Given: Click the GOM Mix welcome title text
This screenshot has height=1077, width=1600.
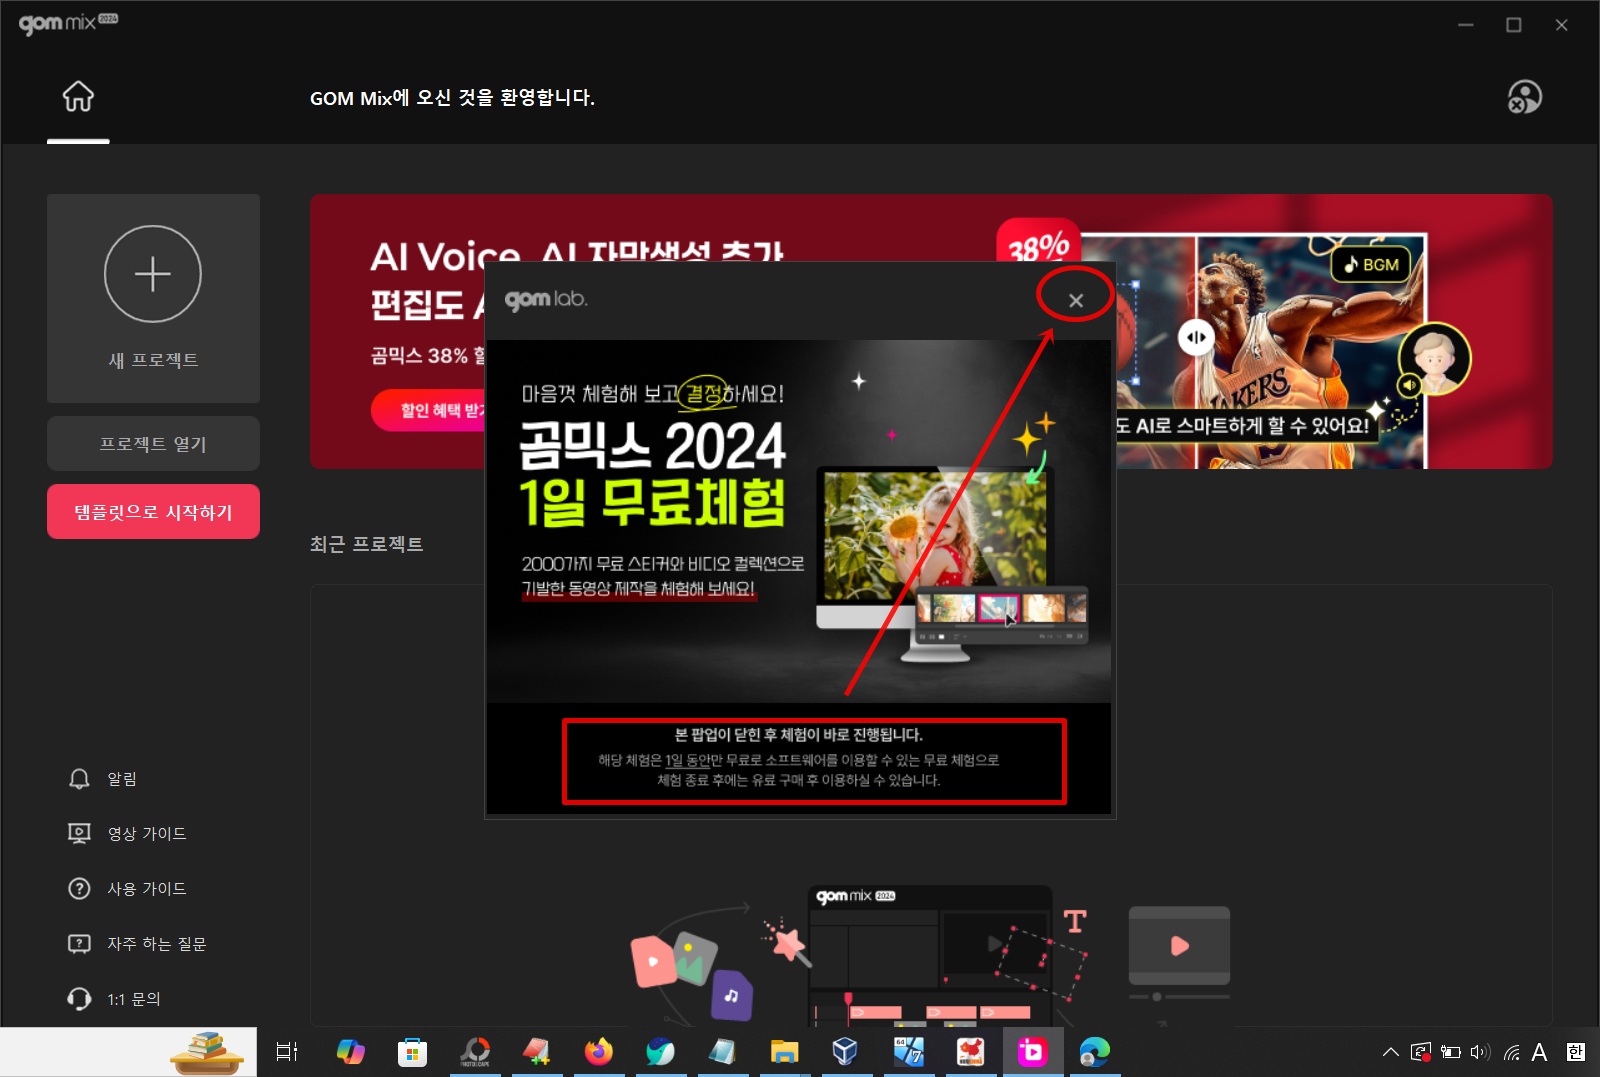Looking at the screenshot, I should (x=452, y=98).
